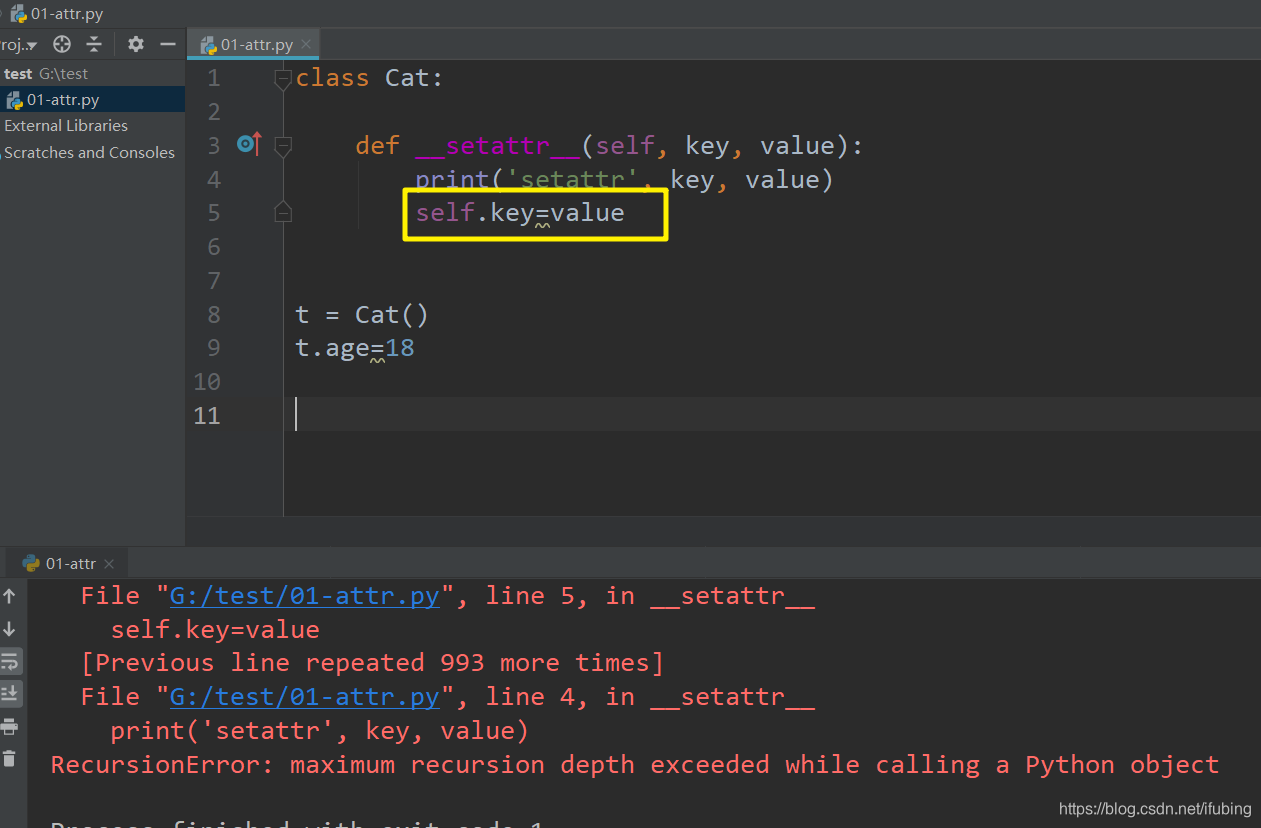Click the locate current file crosshair icon
1261x828 pixels.
[x=62, y=44]
